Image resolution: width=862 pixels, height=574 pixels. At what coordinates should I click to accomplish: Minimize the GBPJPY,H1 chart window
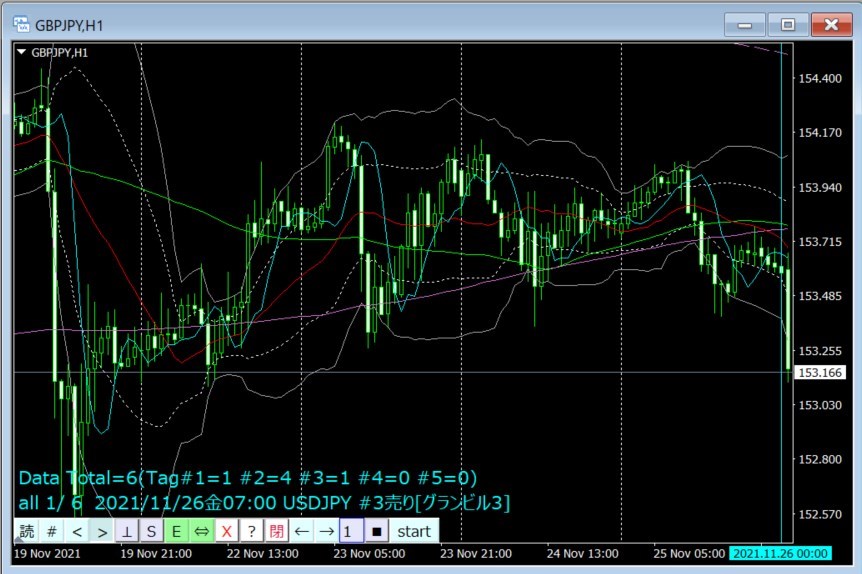(745, 25)
